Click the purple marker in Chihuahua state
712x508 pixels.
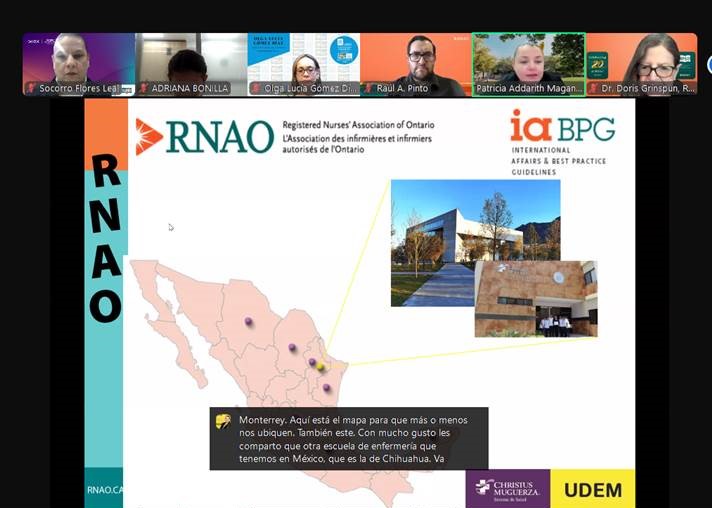coord(248,321)
